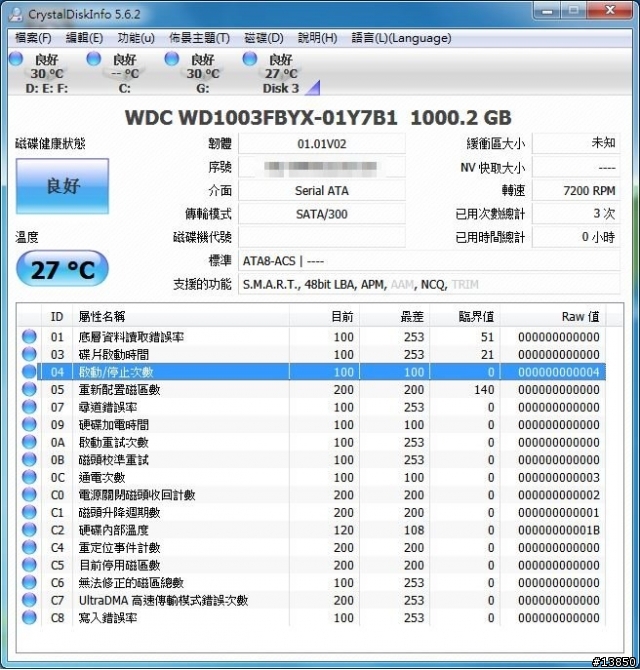Open the 佈景主題(T) menu
640x670 pixels.
(x=199, y=38)
